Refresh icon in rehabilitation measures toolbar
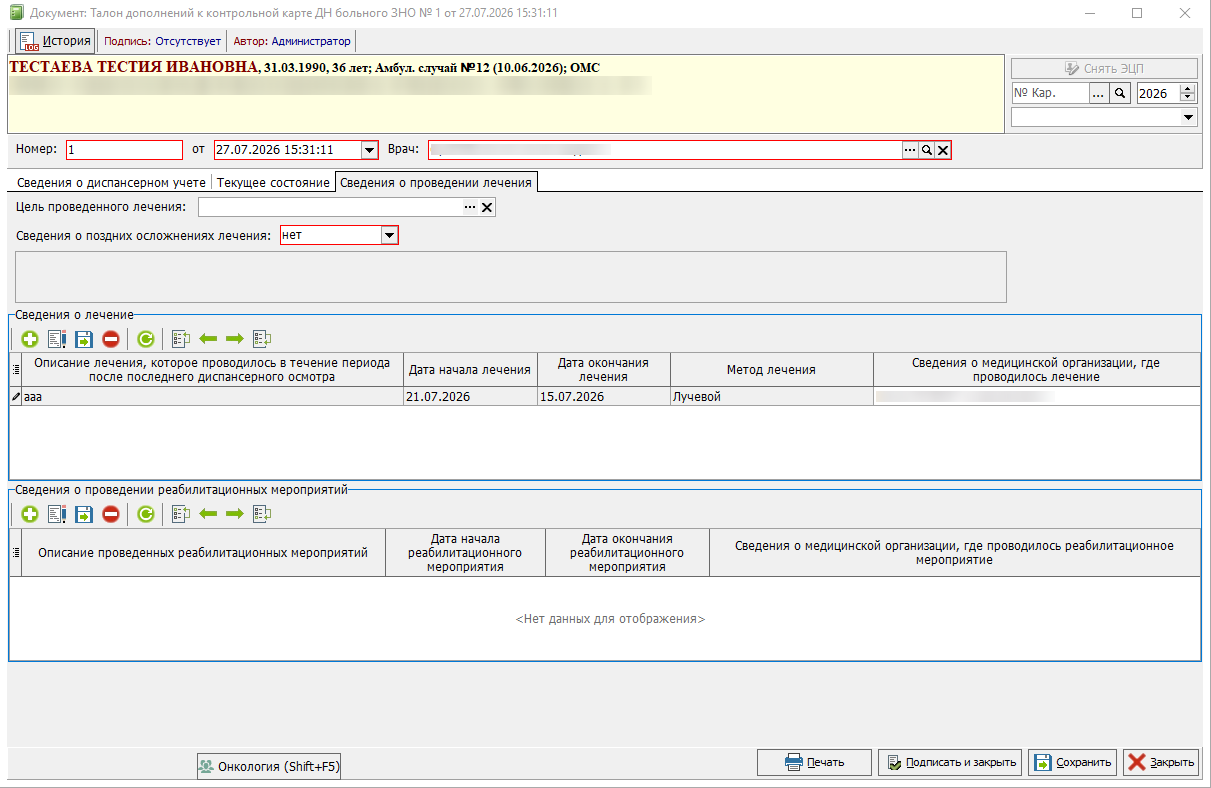Screen dimensions: 1211x788 pos(146,514)
